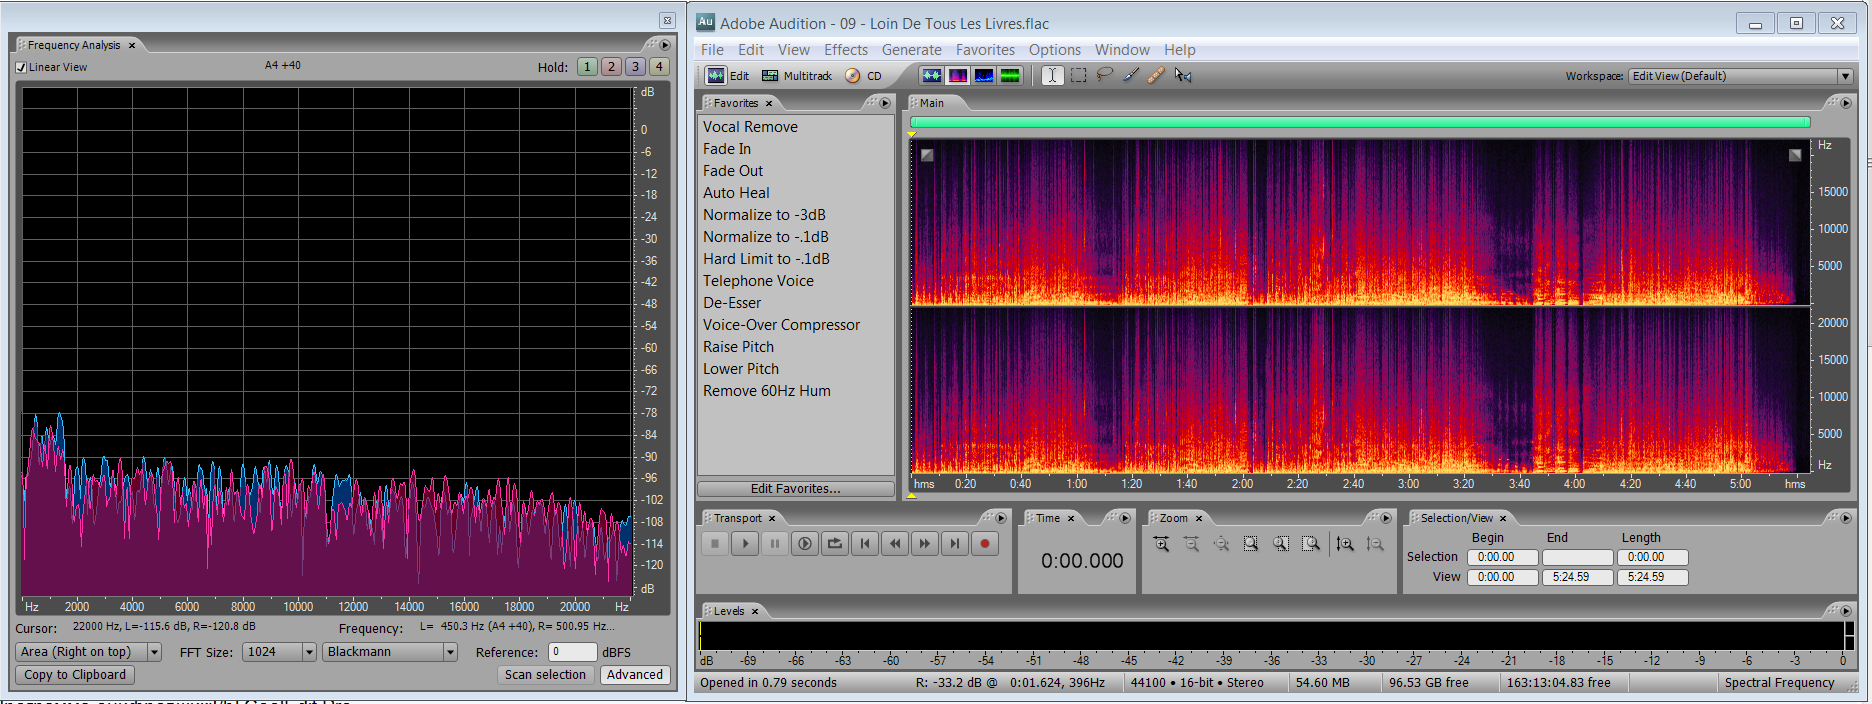Open the Favorites panel options menu

(885, 103)
